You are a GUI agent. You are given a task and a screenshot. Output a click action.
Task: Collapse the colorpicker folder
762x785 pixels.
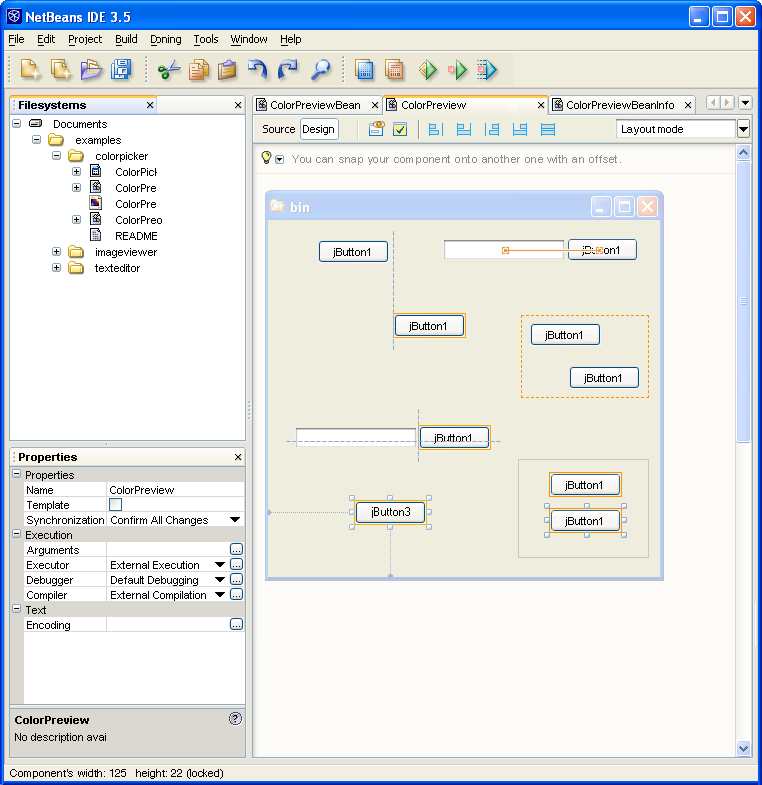(x=57, y=156)
